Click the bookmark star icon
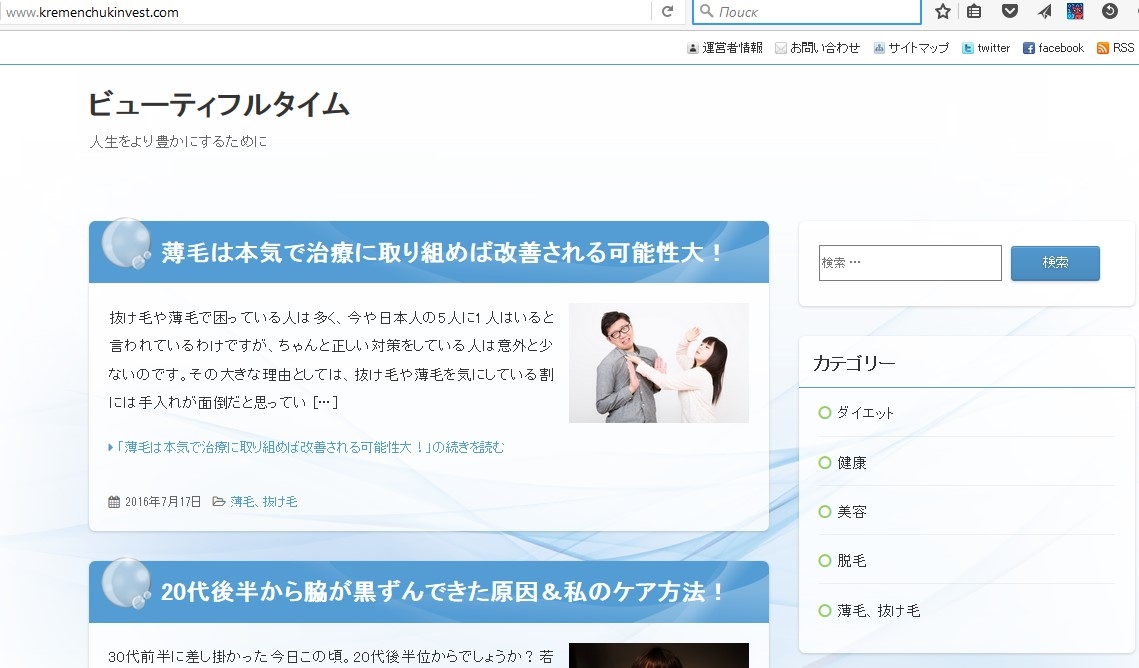This screenshot has height=668, width=1139. pos(942,12)
